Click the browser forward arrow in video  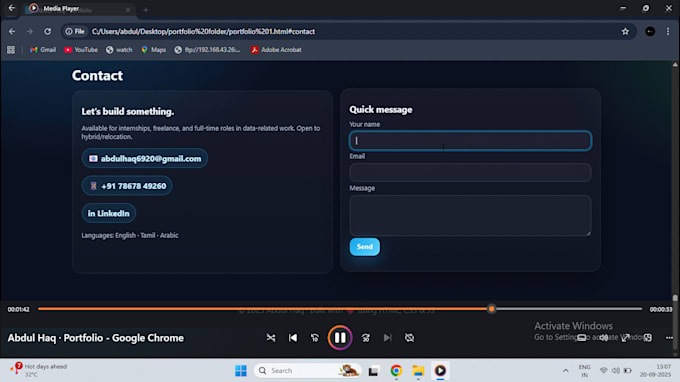click(x=29, y=31)
